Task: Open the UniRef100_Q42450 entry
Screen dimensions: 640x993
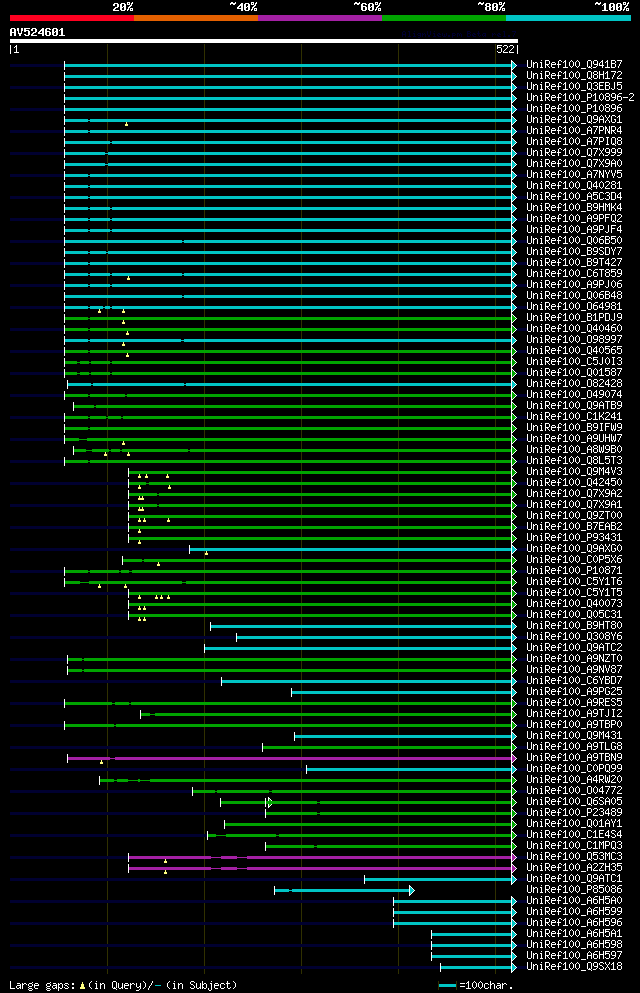Action: 574,483
